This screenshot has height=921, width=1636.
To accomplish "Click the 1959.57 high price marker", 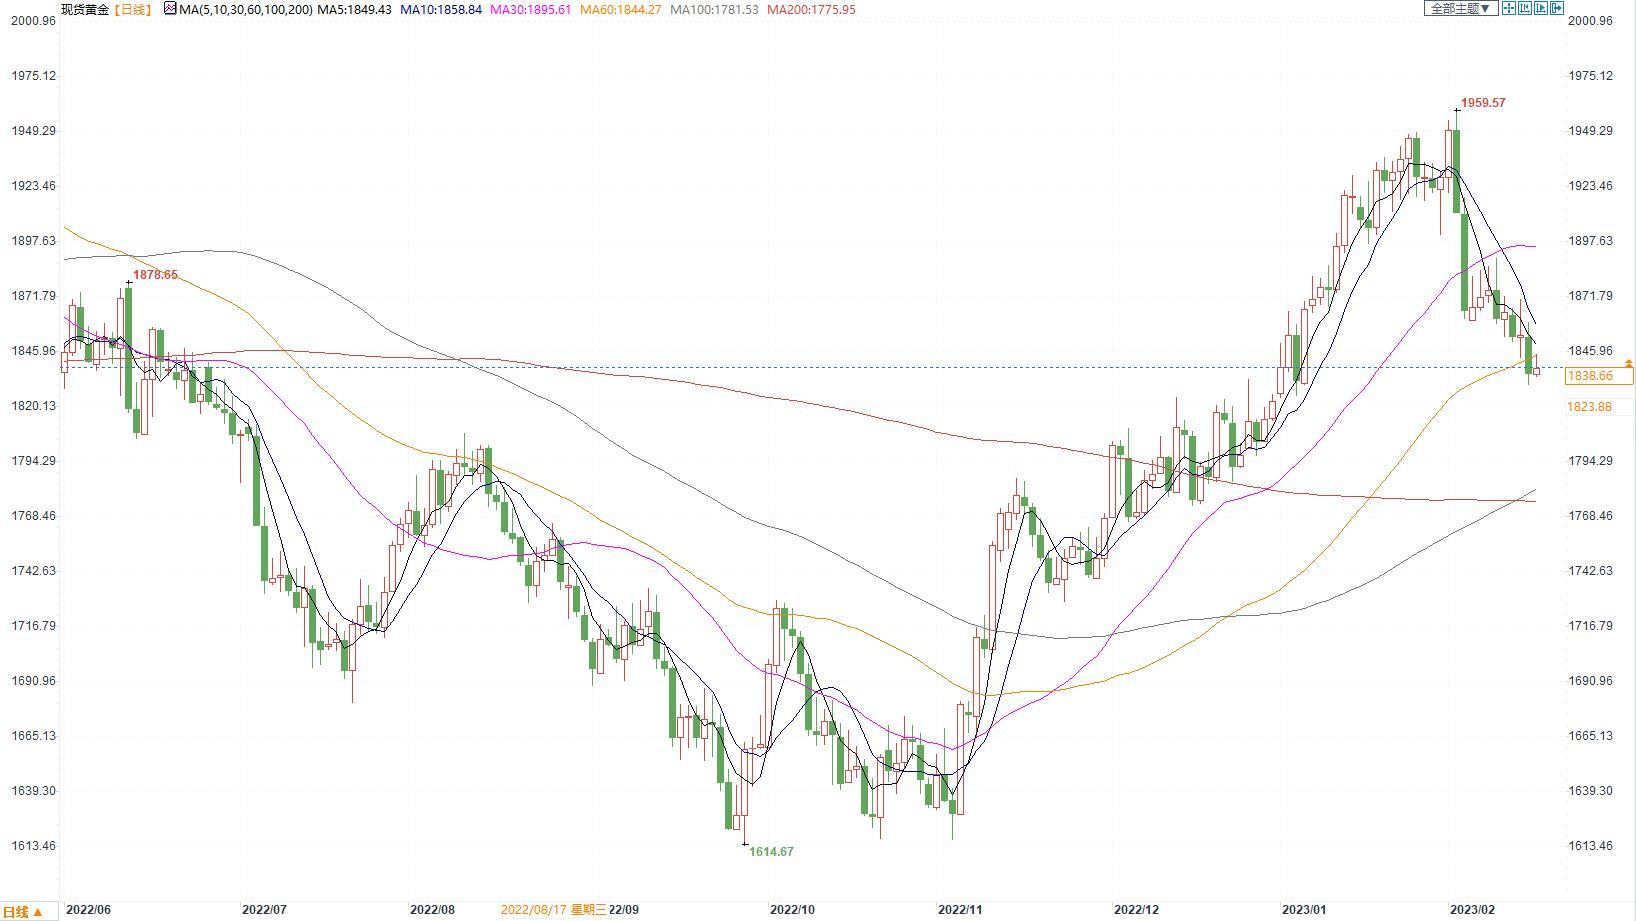I will click(x=1483, y=103).
